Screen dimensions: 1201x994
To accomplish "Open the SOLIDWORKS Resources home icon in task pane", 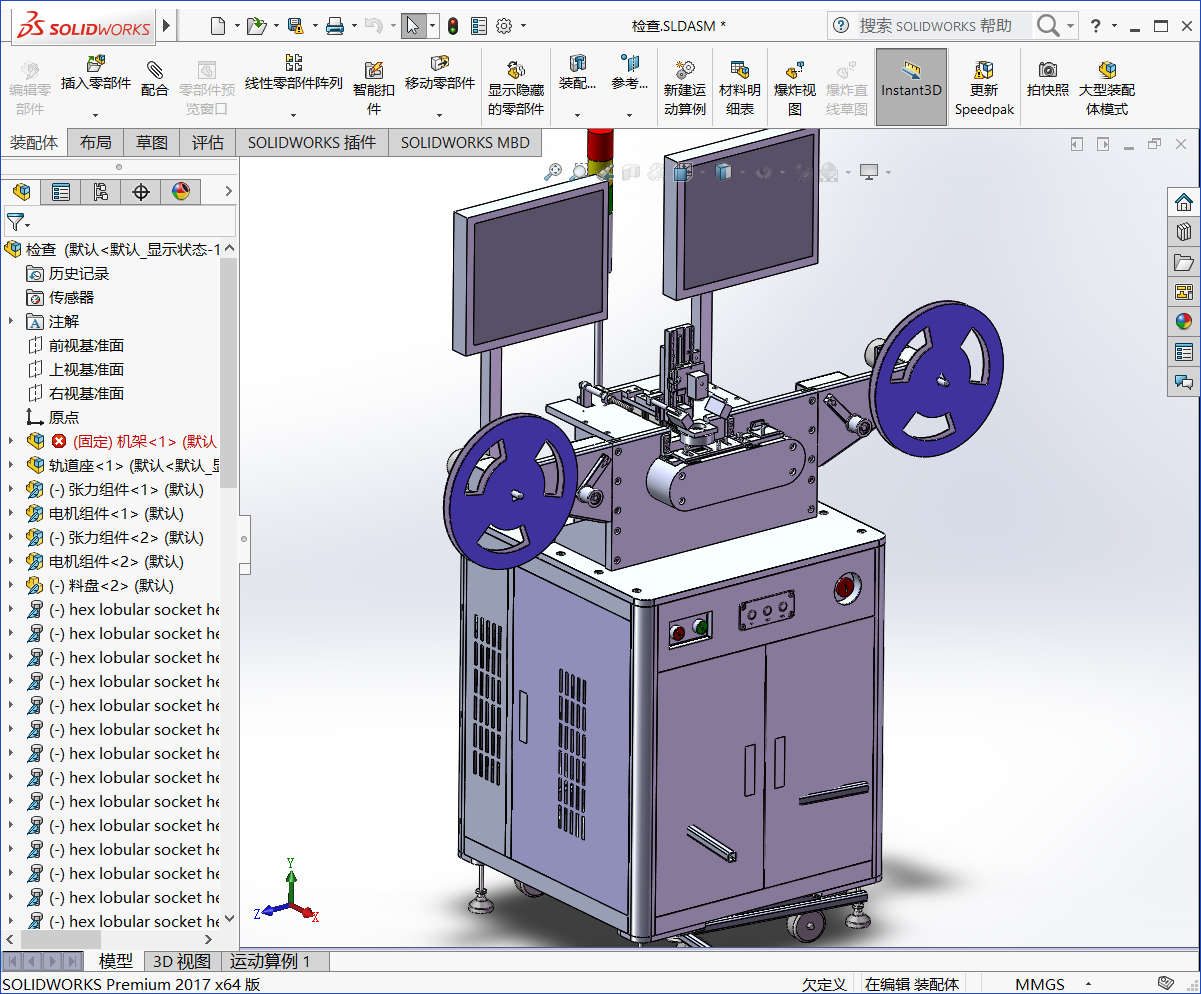I will coord(1184,202).
